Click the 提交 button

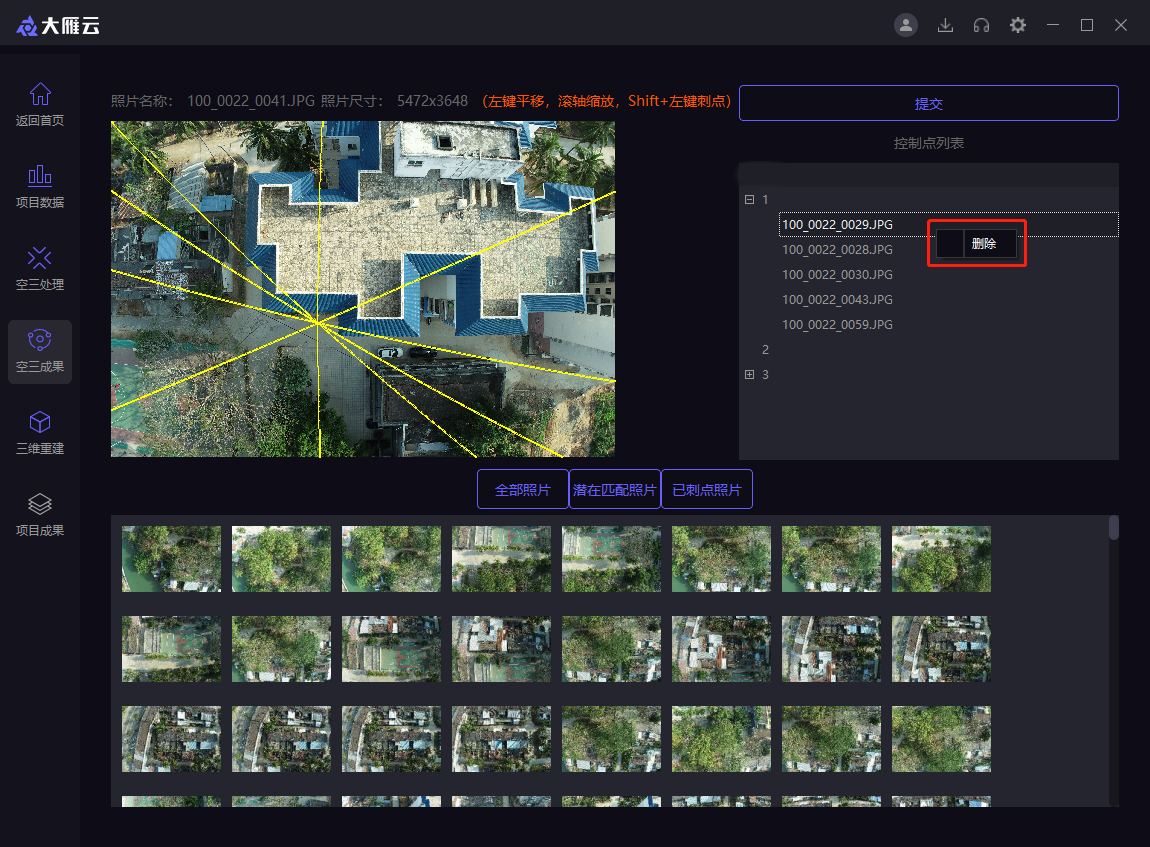point(929,103)
